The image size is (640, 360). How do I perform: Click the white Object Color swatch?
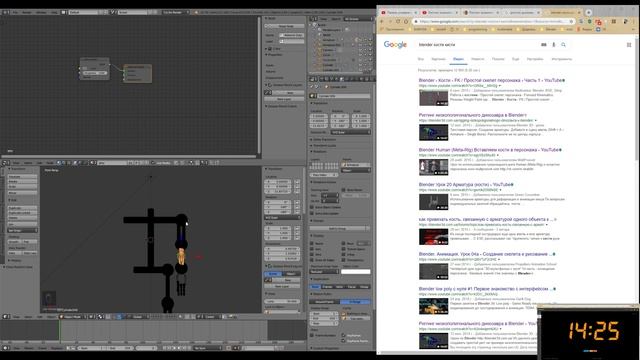356,271
